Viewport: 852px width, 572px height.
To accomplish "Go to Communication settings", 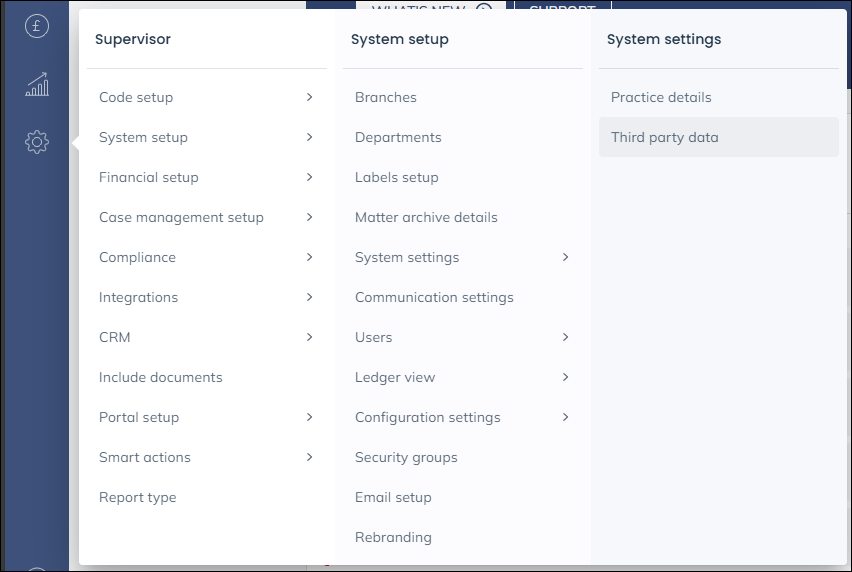I will (x=434, y=297).
